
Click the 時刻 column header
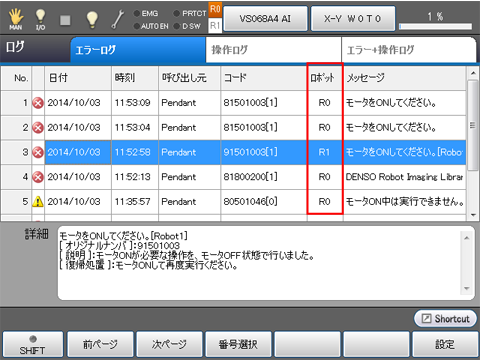point(135,78)
